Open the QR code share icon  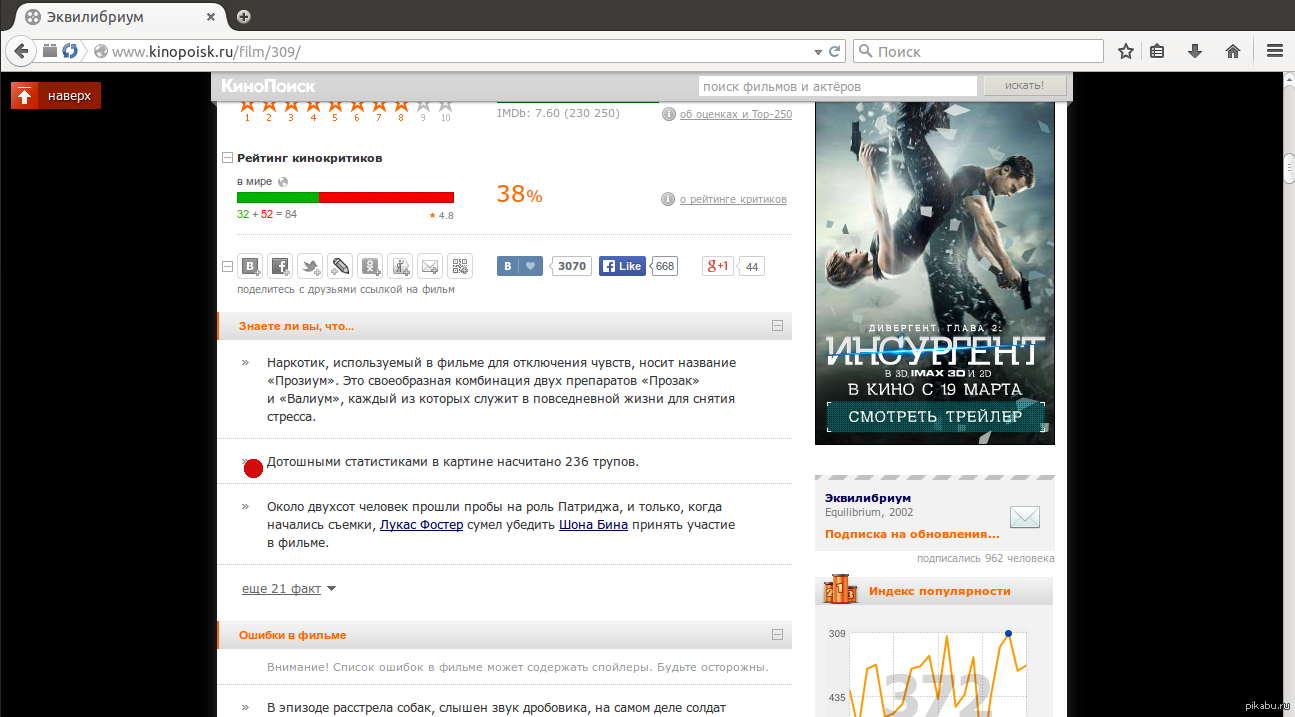coord(459,266)
